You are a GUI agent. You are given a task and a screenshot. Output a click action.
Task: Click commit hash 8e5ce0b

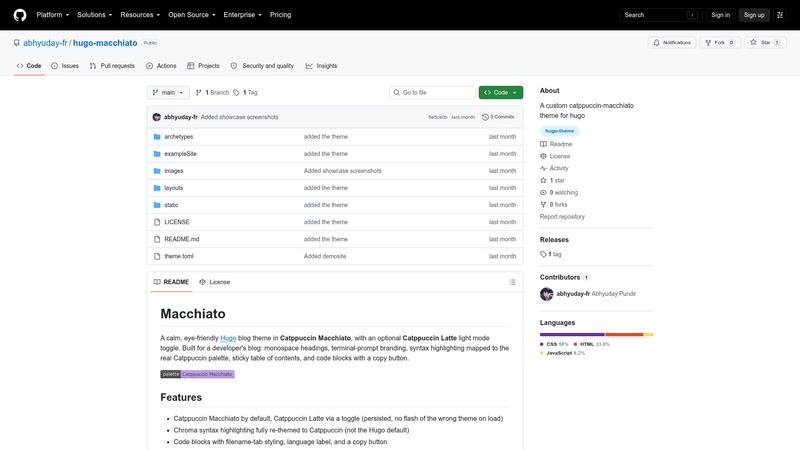[438, 117]
